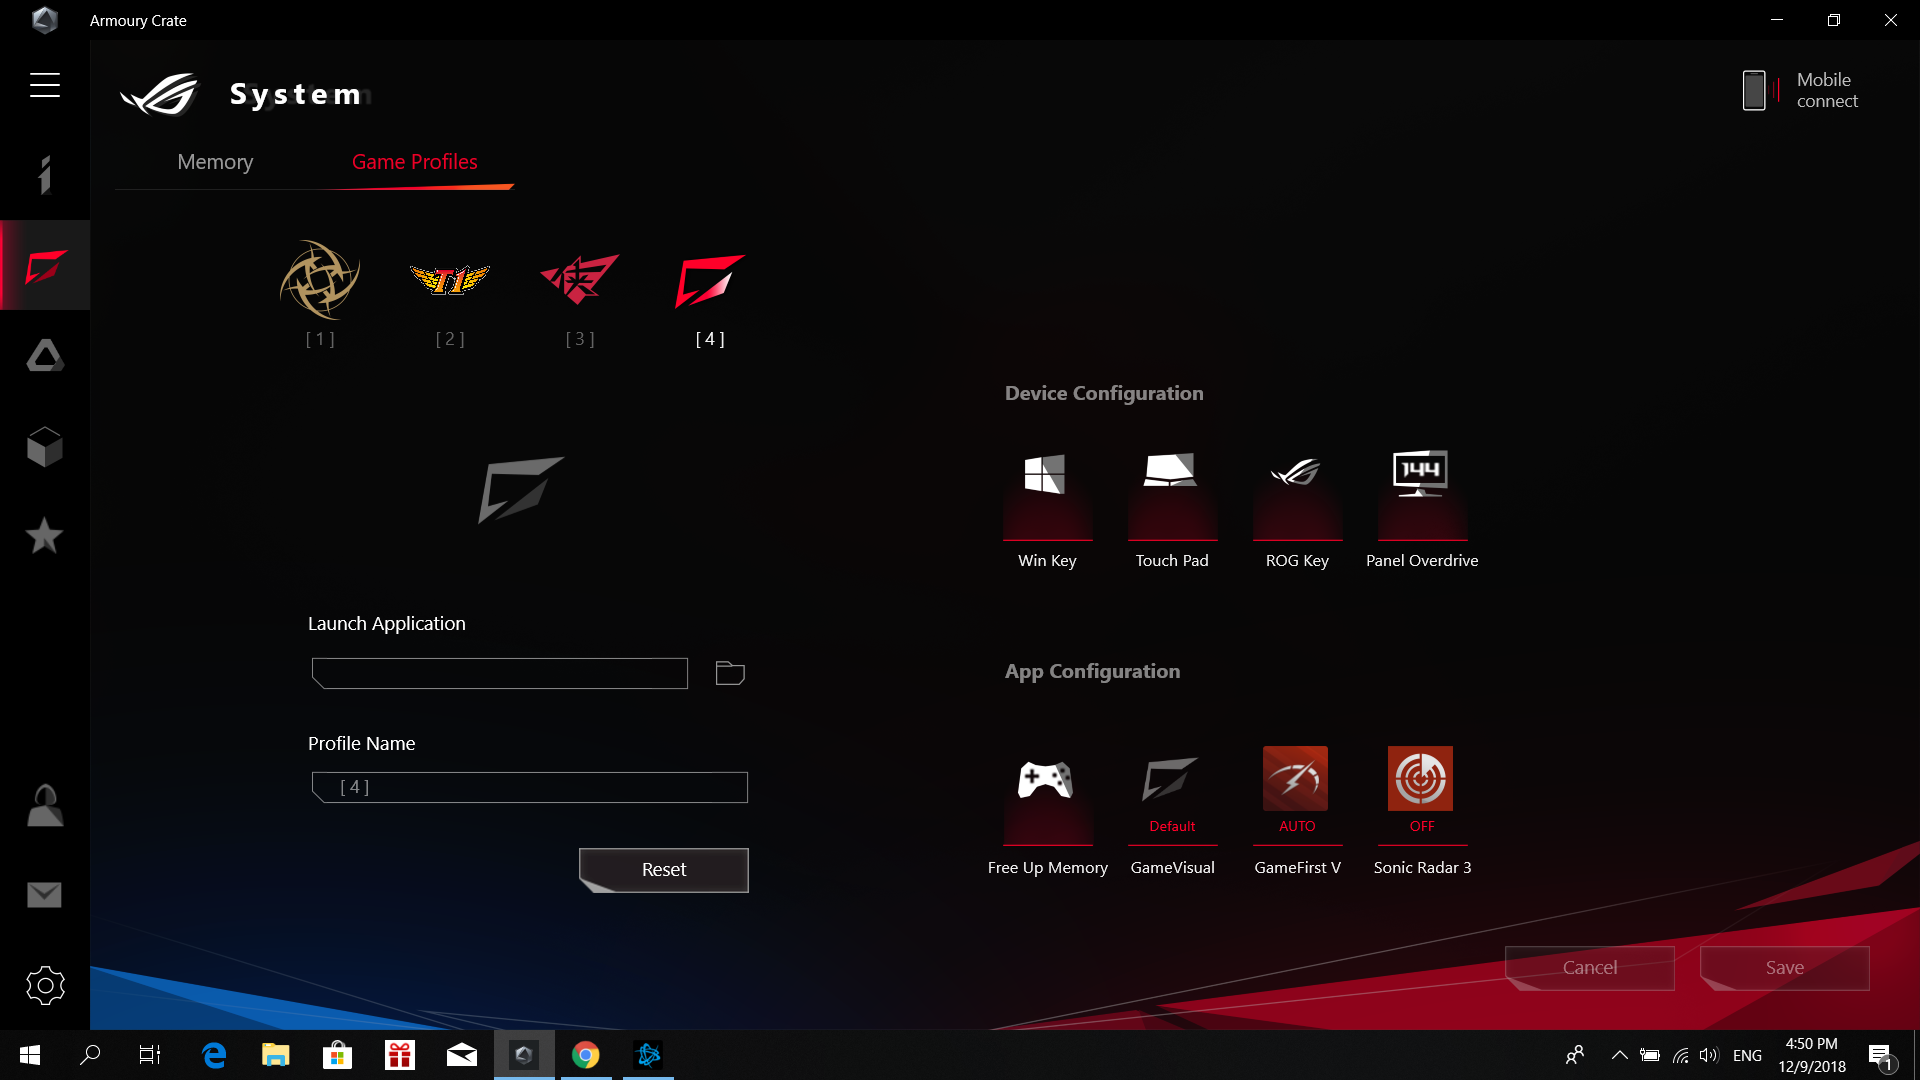Open the Wi-Fi network tray icon
Image resolution: width=1920 pixels, height=1080 pixels.
(1680, 1055)
